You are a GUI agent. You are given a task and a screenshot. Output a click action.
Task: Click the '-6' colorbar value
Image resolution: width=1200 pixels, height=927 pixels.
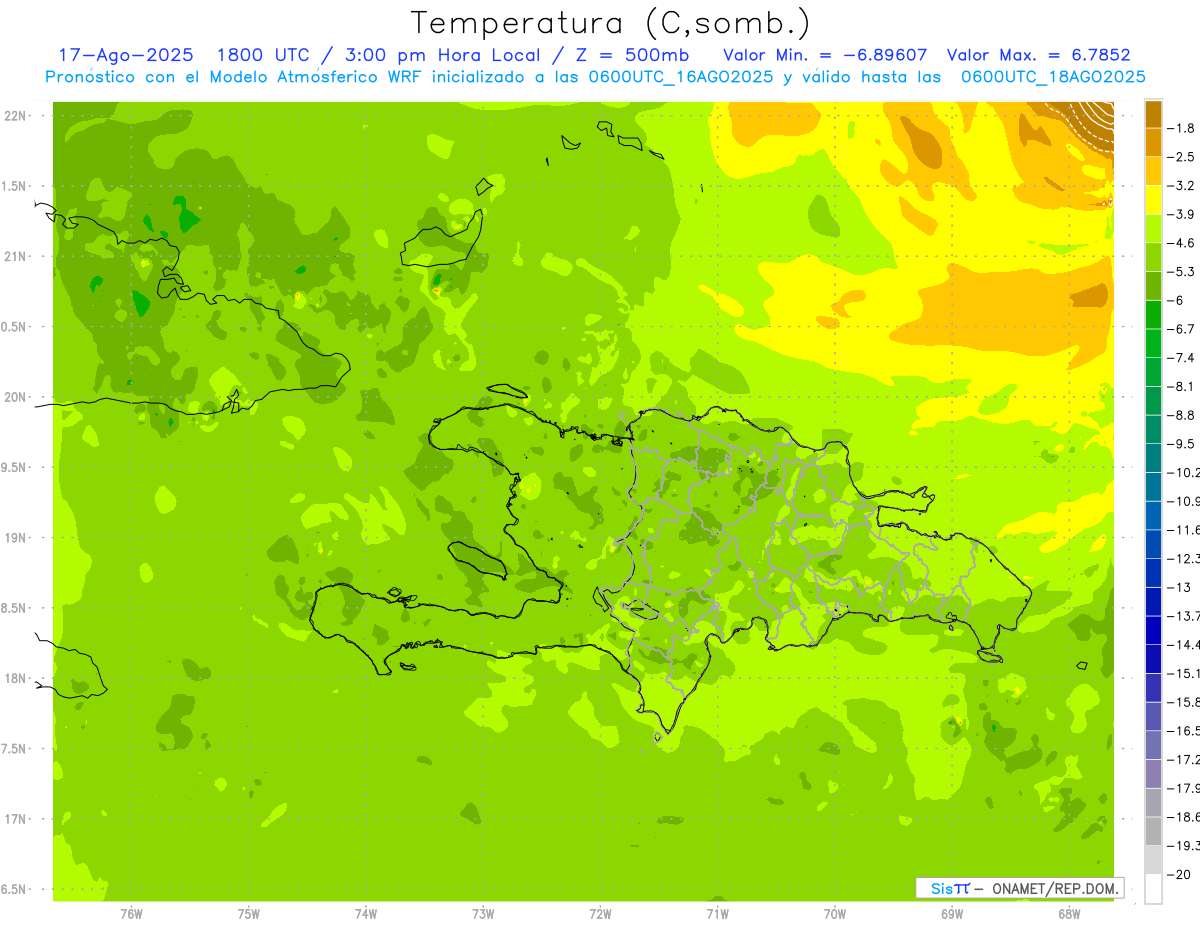(x=1178, y=300)
